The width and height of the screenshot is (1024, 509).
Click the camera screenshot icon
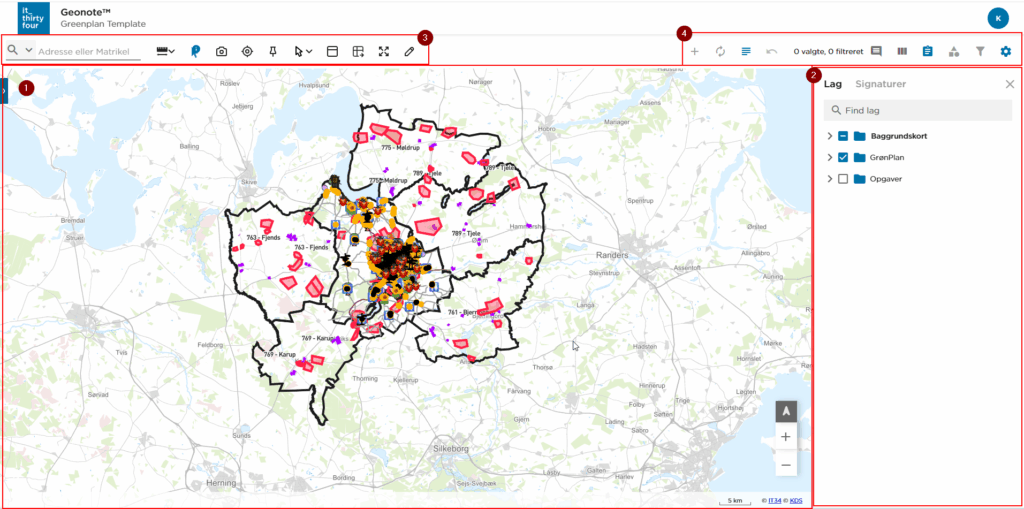click(221, 51)
